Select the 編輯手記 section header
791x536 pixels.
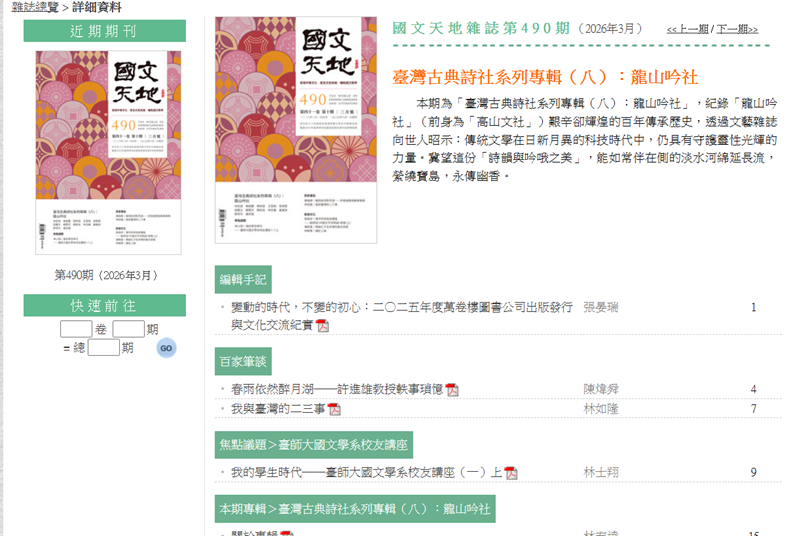pos(243,279)
